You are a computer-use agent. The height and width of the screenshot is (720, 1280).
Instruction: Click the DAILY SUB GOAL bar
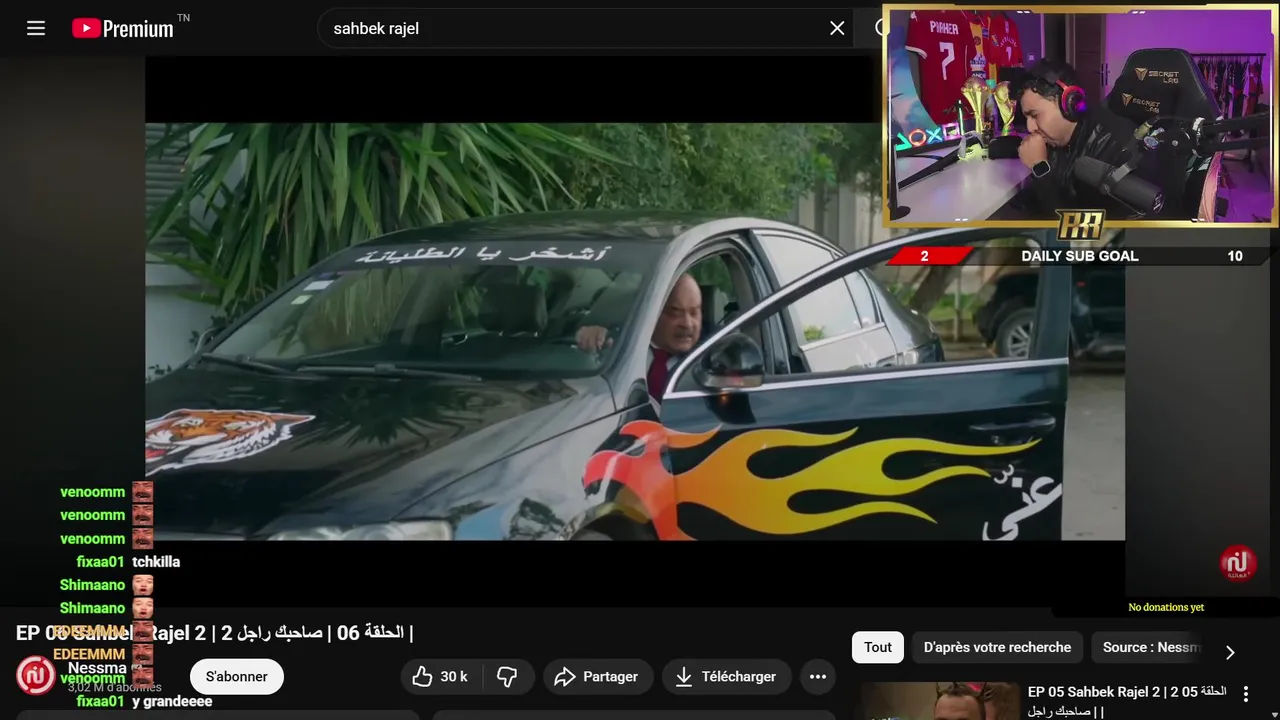[1080, 256]
